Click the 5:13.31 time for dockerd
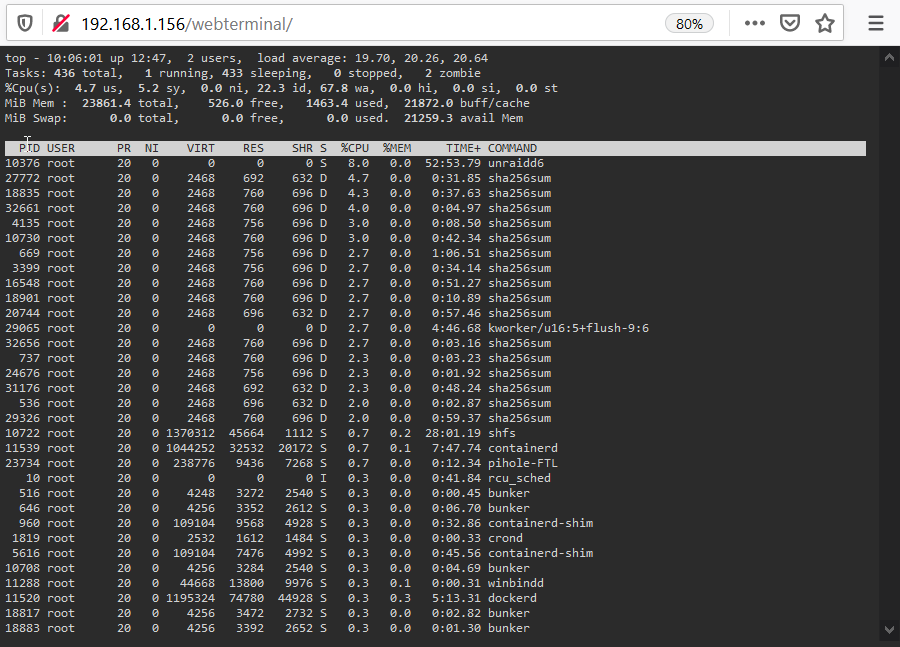 (456, 598)
